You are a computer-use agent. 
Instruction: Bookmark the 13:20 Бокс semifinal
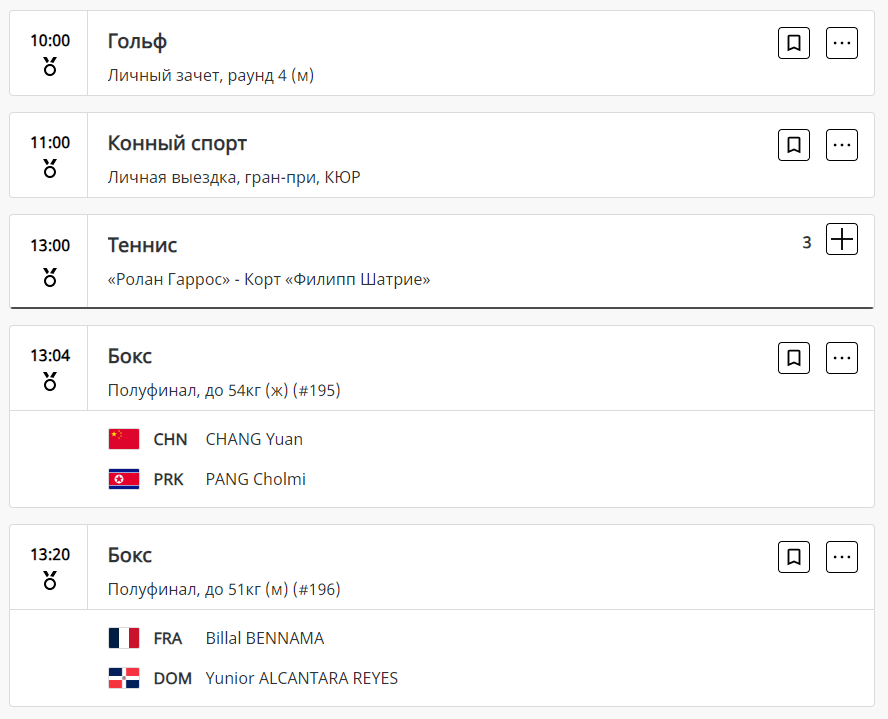[x=794, y=557]
